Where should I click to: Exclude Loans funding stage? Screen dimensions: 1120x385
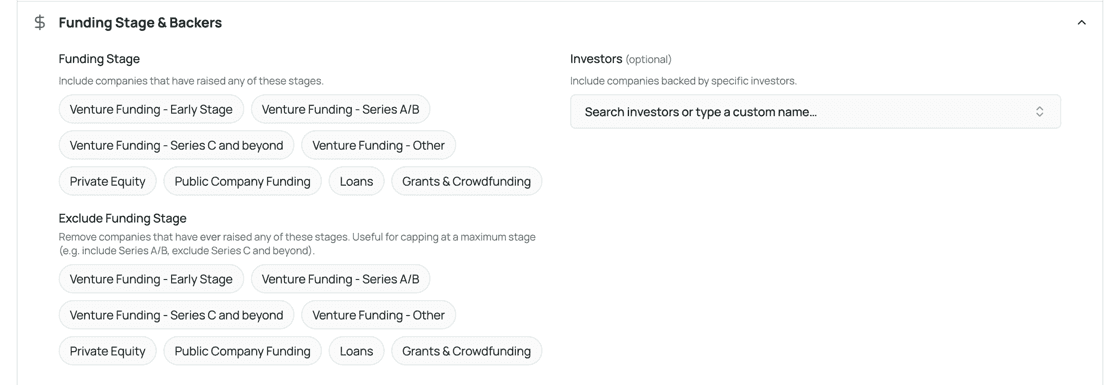tap(356, 351)
